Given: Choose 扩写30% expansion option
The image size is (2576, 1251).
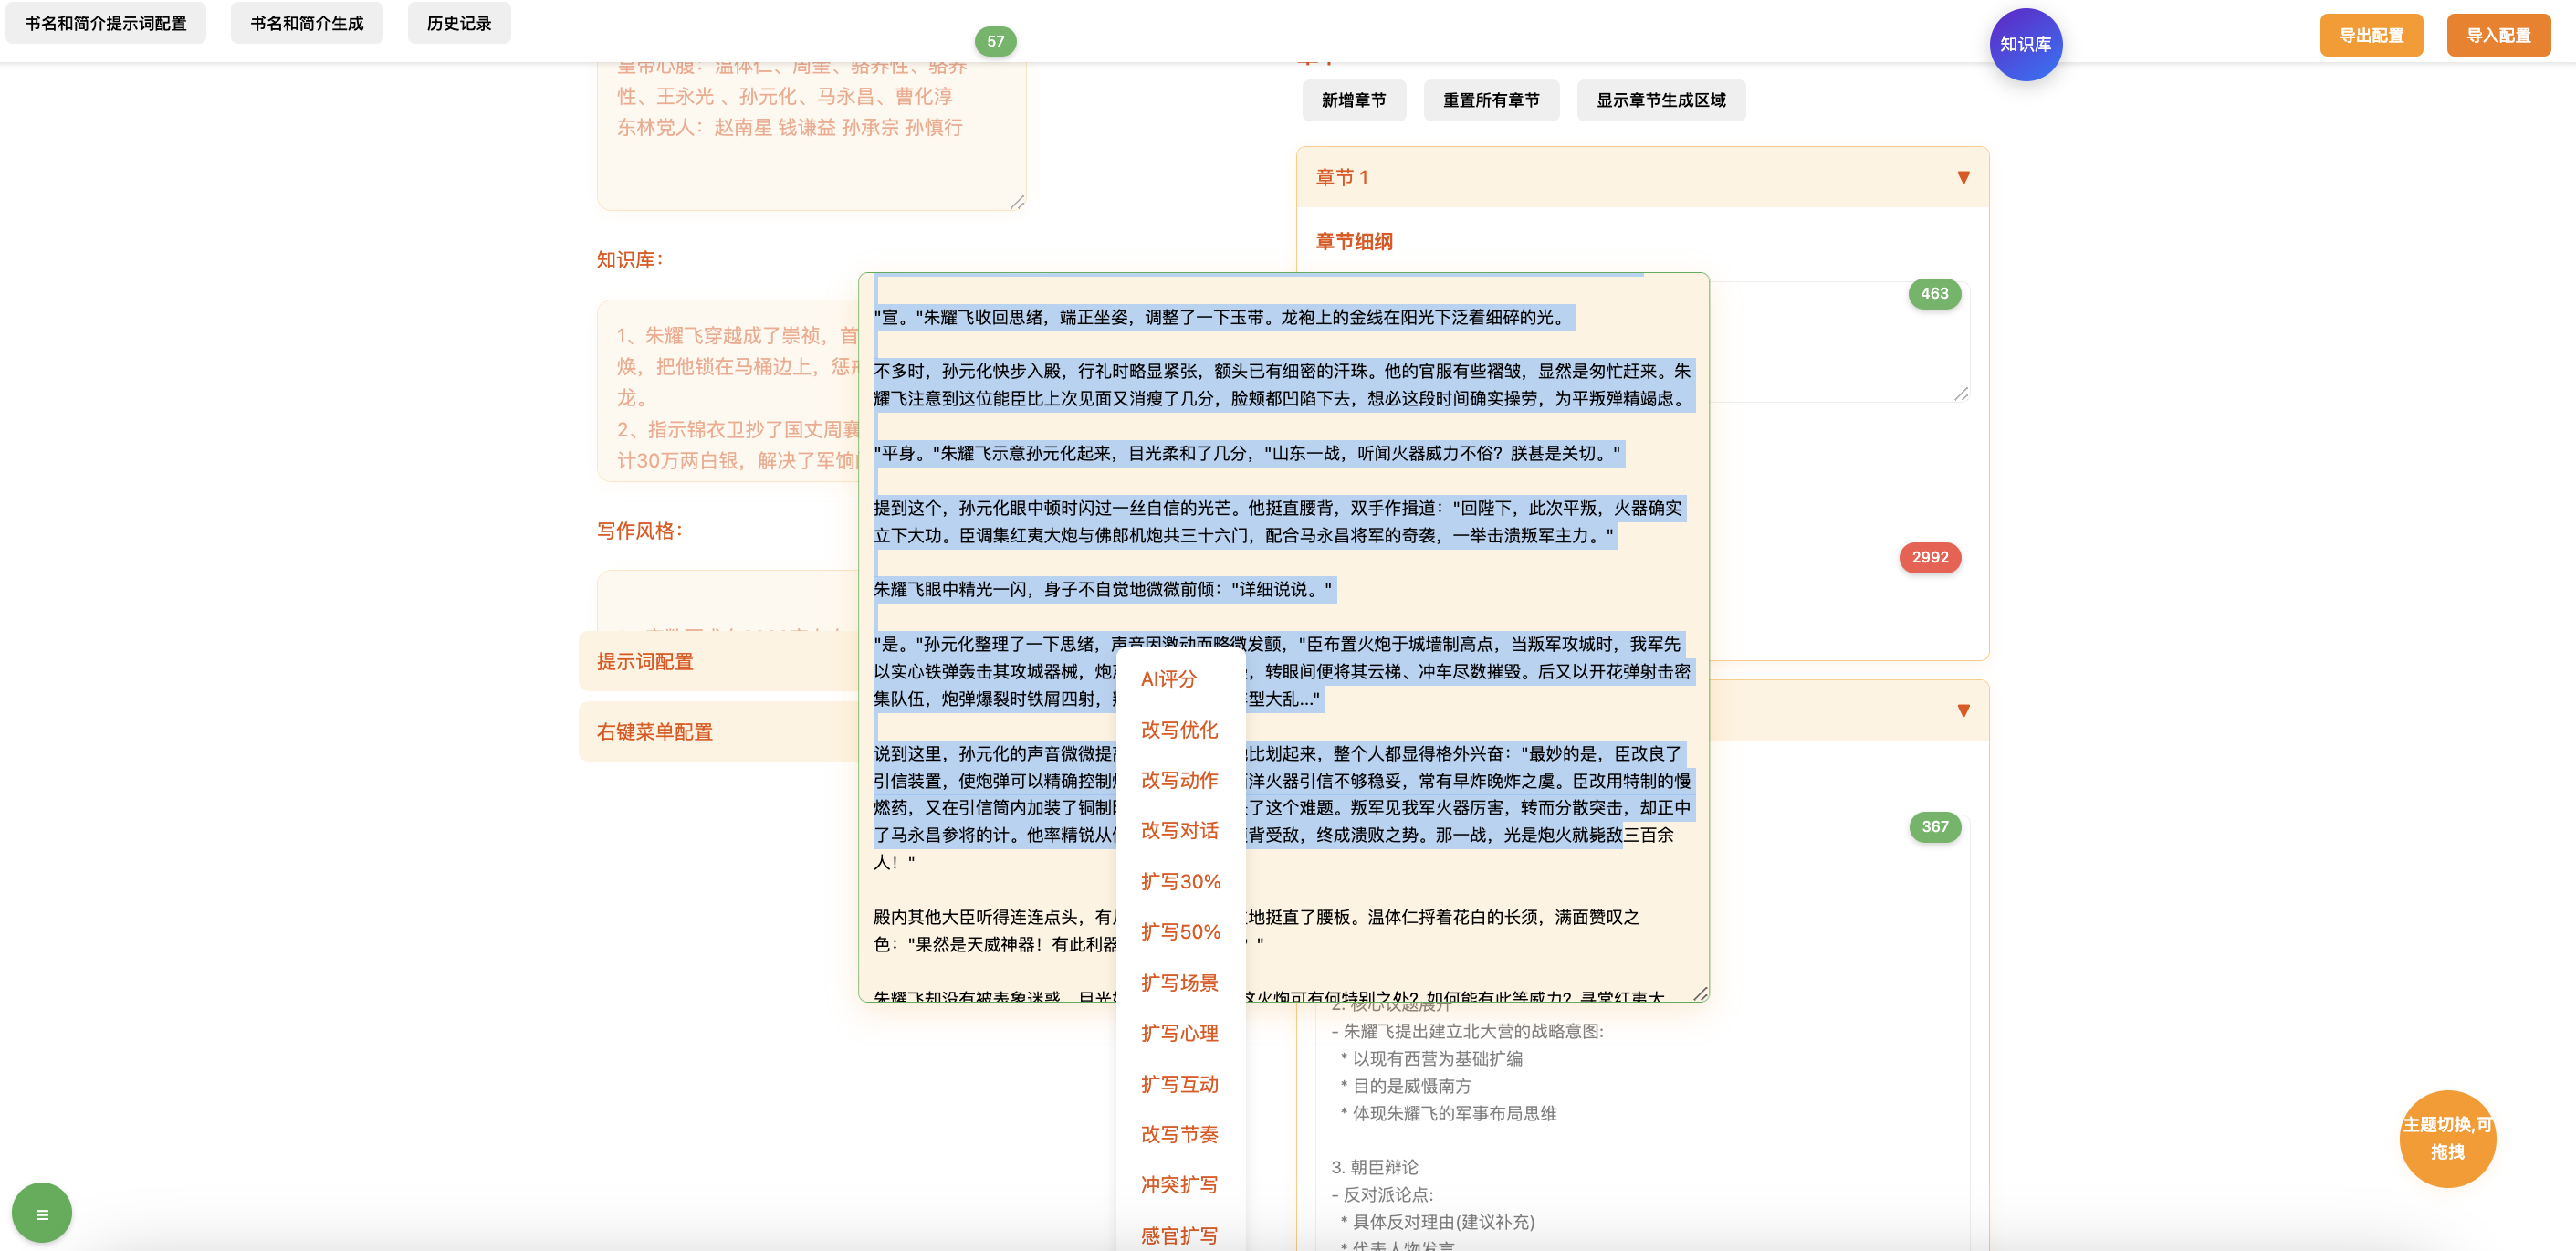Looking at the screenshot, I should 1181,881.
